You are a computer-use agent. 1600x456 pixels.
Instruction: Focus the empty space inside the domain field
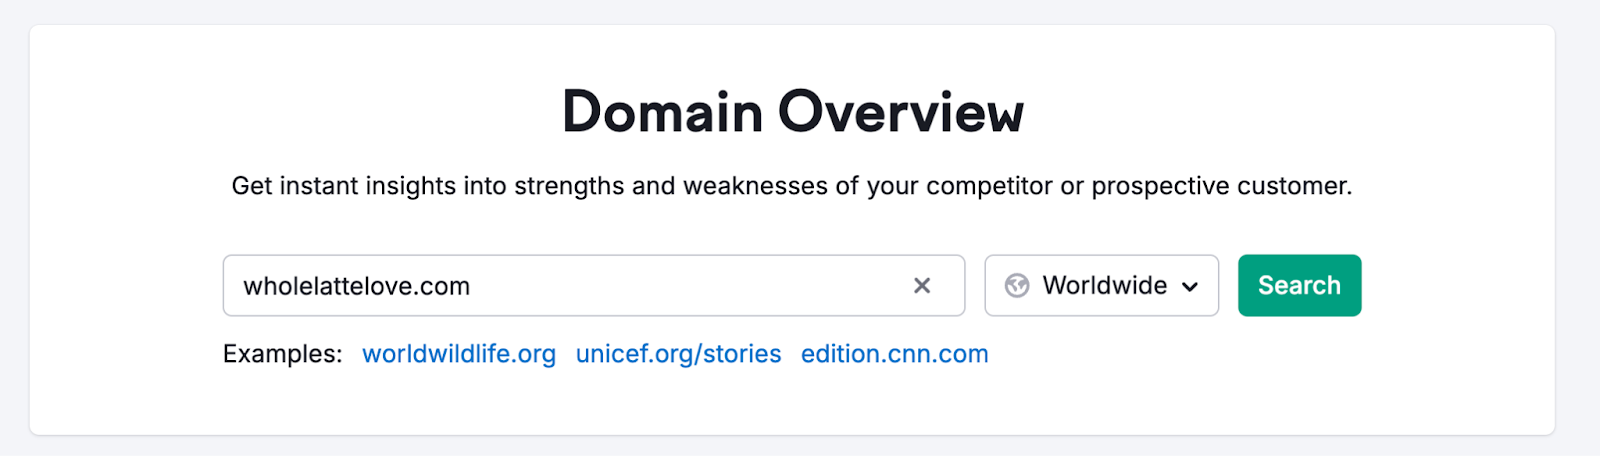(x=680, y=287)
